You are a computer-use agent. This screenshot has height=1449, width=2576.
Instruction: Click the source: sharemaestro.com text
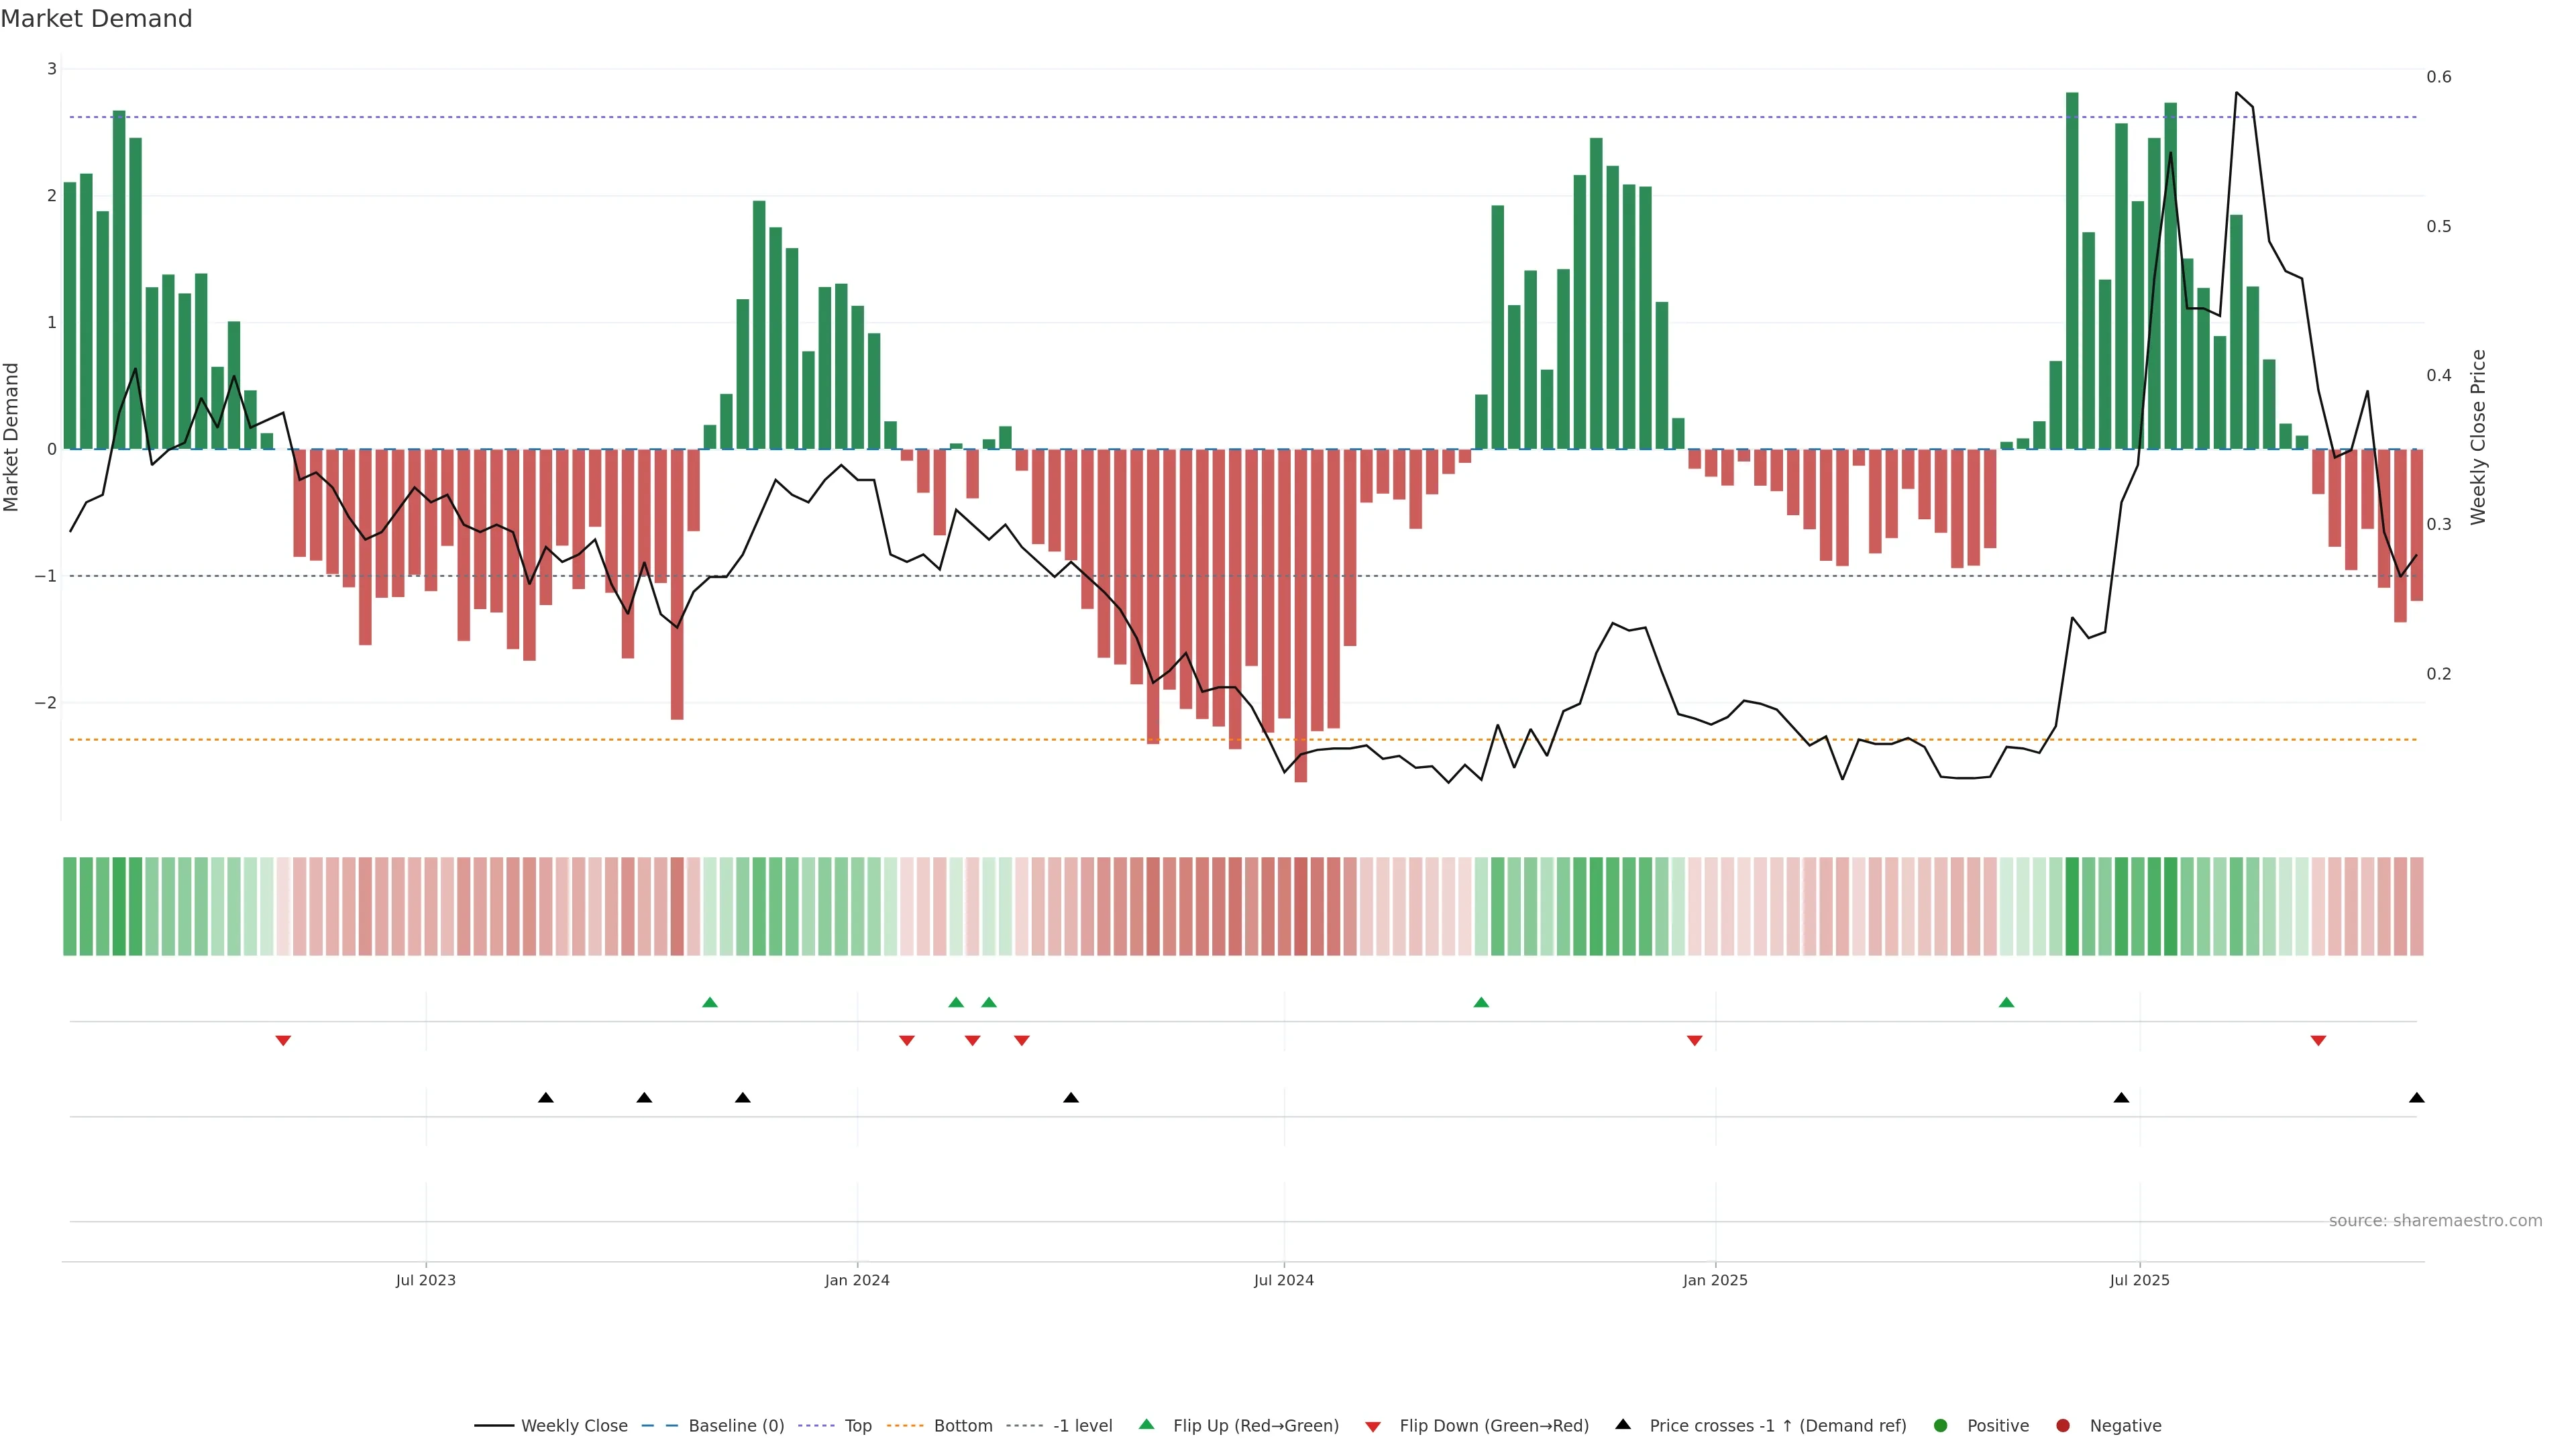[x=2435, y=1220]
